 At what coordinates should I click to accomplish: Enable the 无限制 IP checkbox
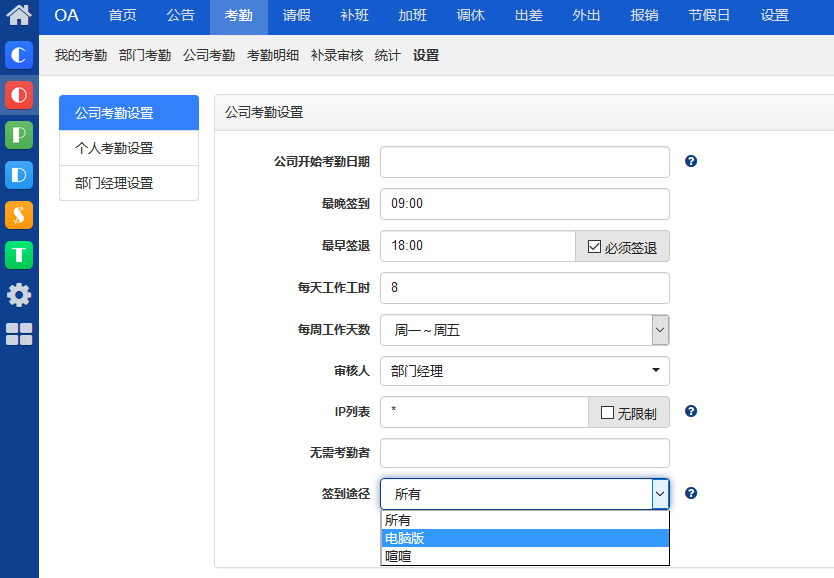tap(607, 412)
